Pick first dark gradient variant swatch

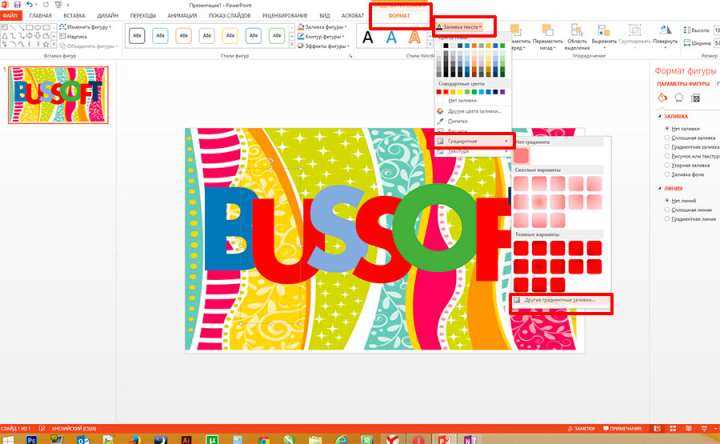[x=521, y=248]
